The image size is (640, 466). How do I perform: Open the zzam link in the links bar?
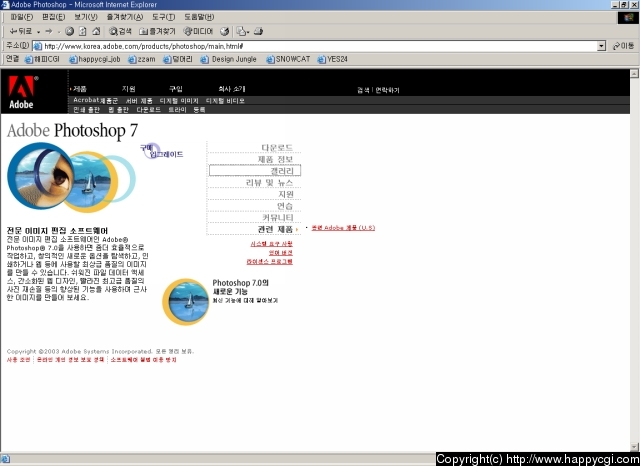tap(142, 59)
